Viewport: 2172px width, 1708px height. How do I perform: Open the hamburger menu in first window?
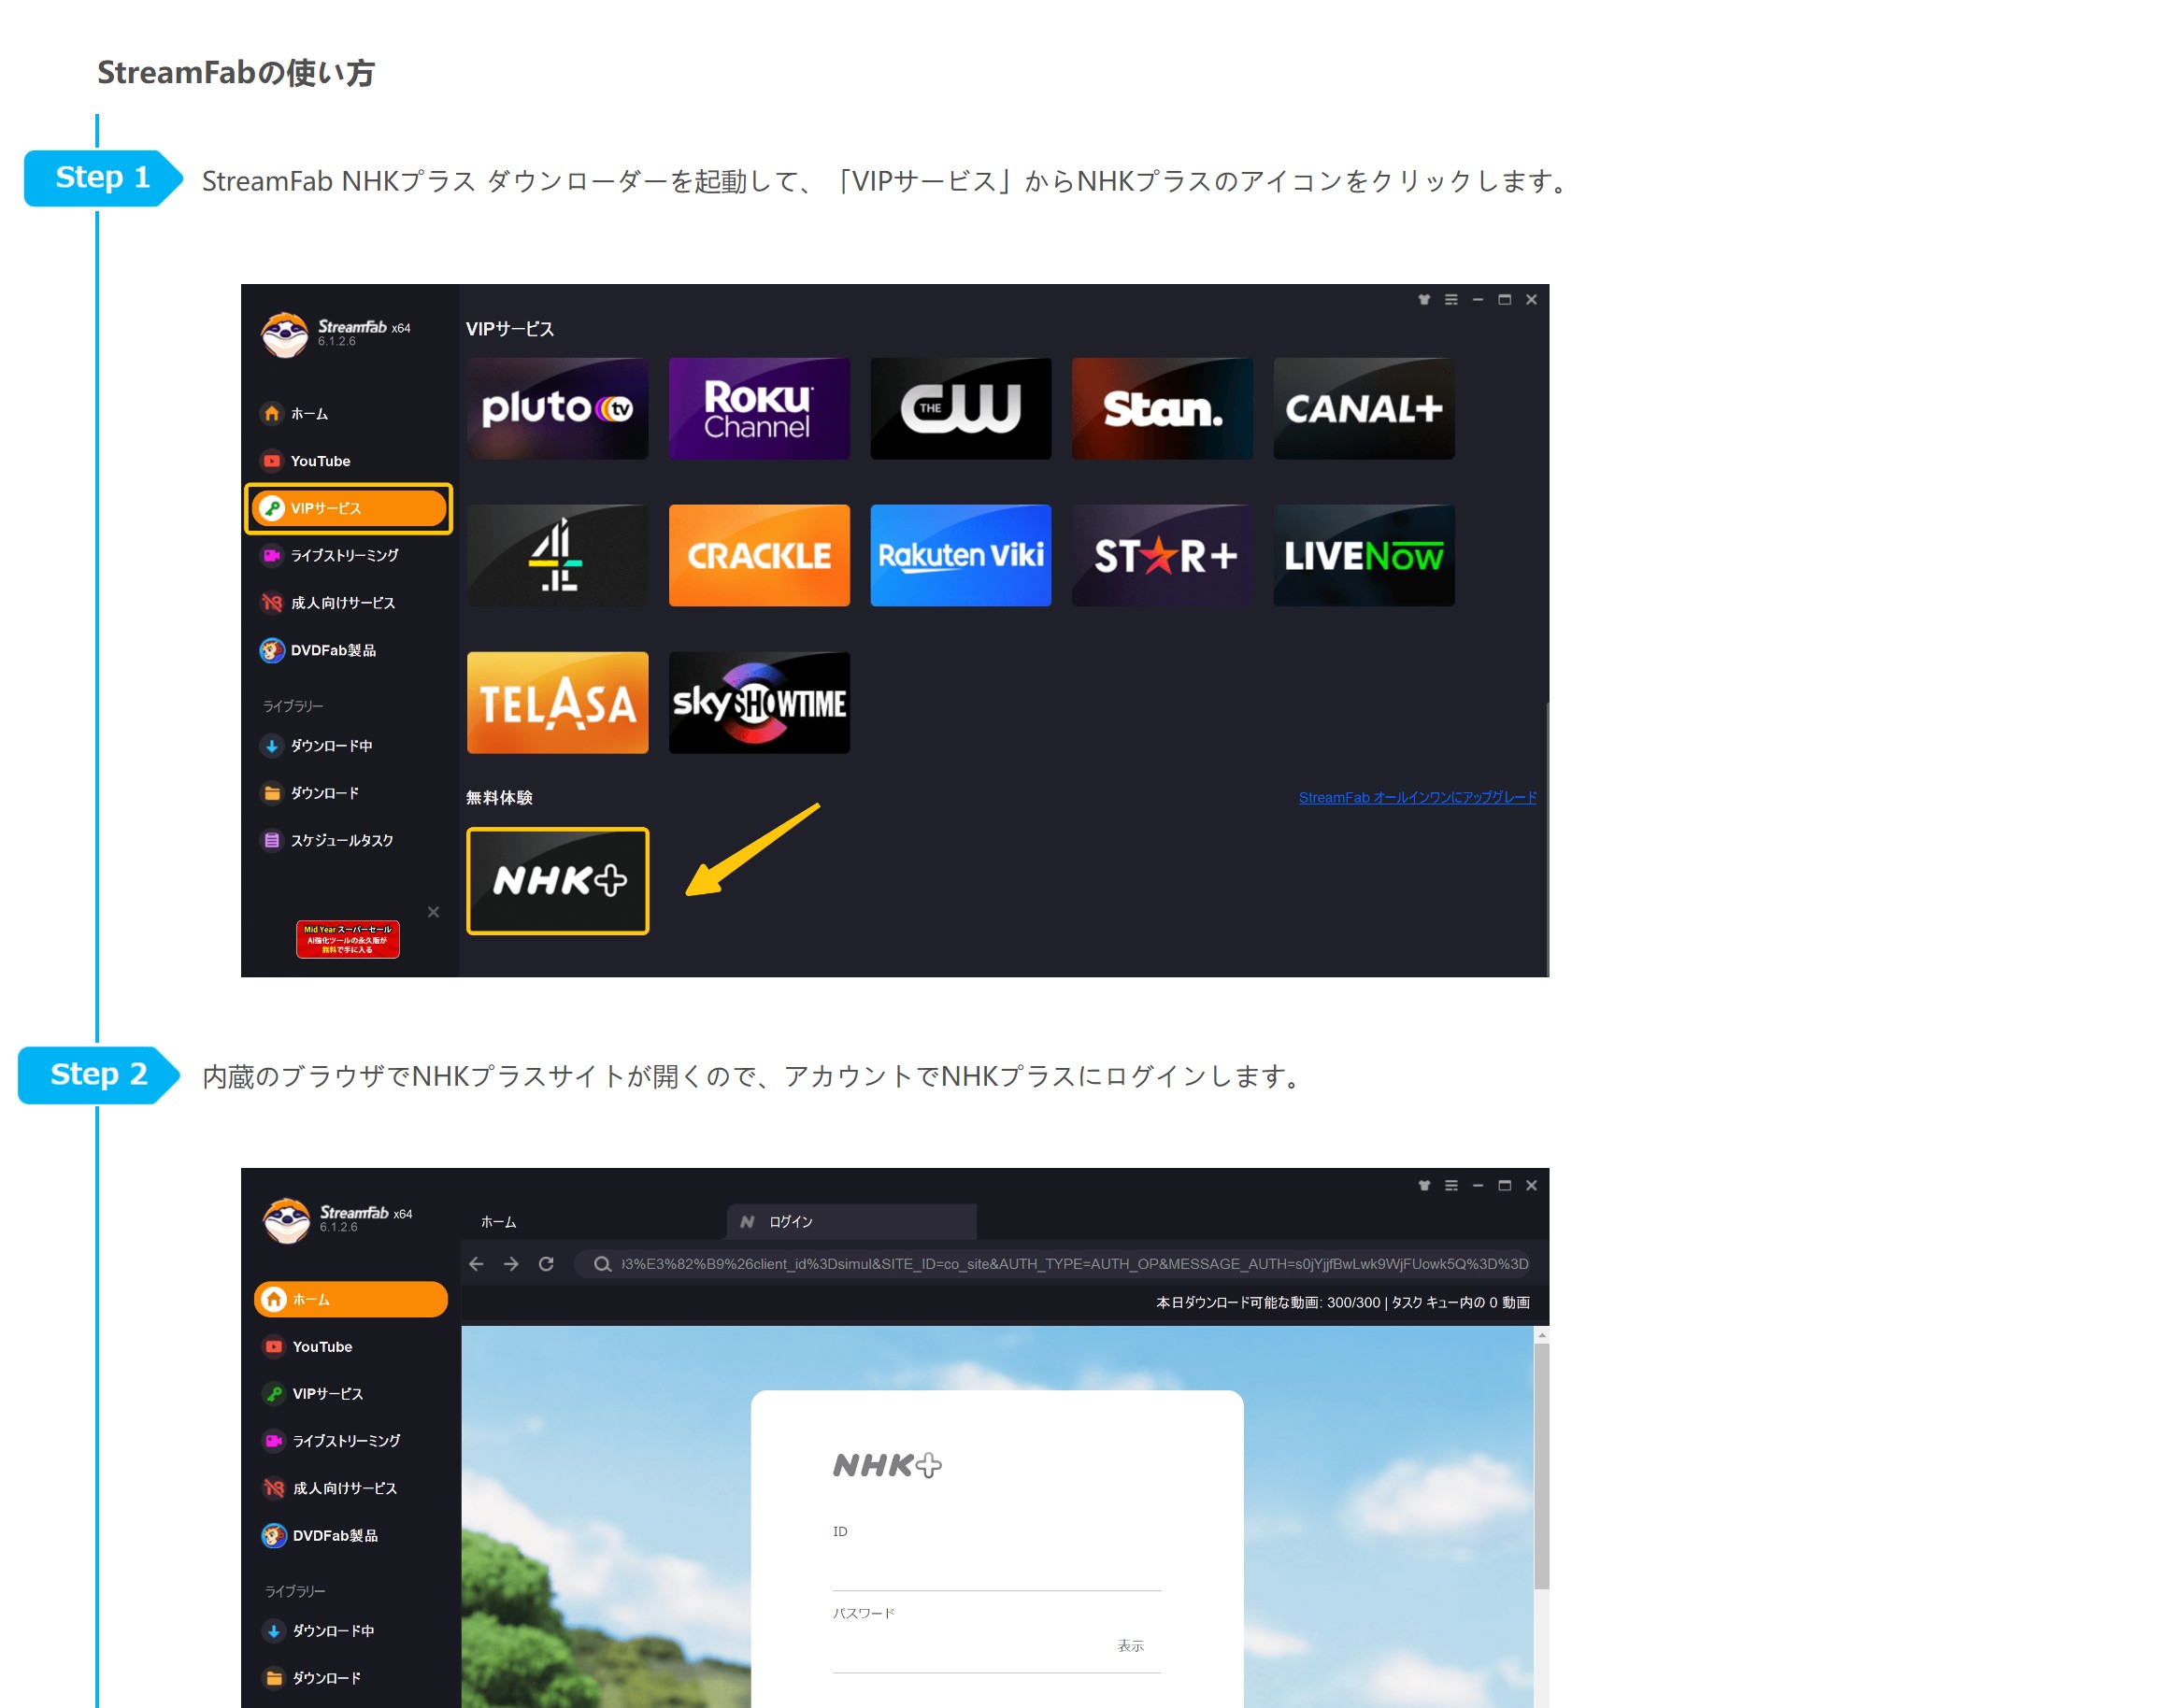(x=1451, y=300)
